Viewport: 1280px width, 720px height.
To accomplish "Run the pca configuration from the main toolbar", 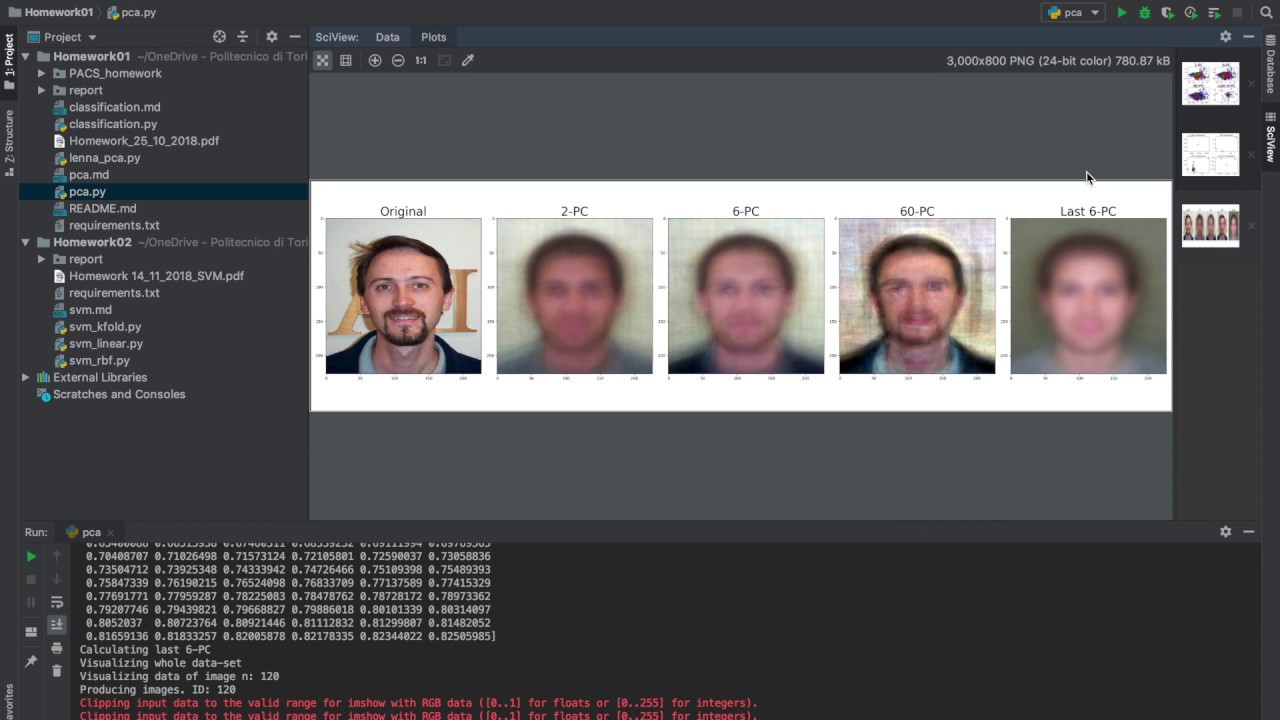I will [1122, 13].
